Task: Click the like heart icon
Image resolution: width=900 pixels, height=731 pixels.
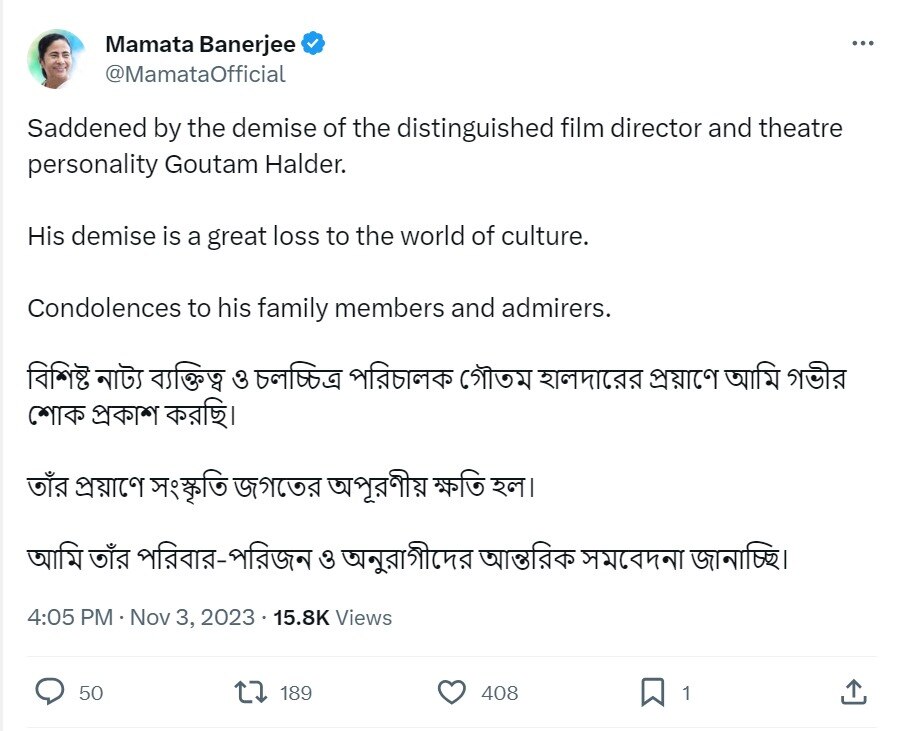Action: pos(455,692)
